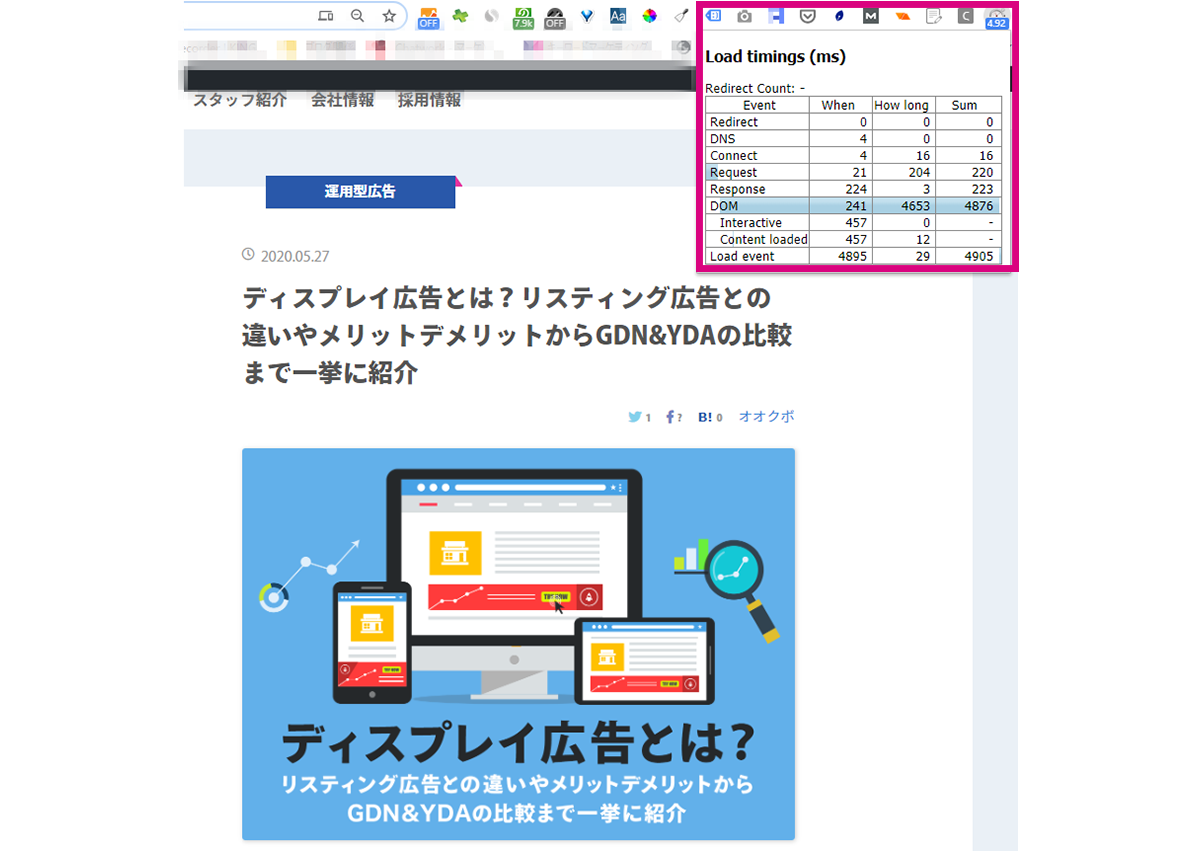
Task: Click the Load event how-long value 29
Action: click(923, 257)
